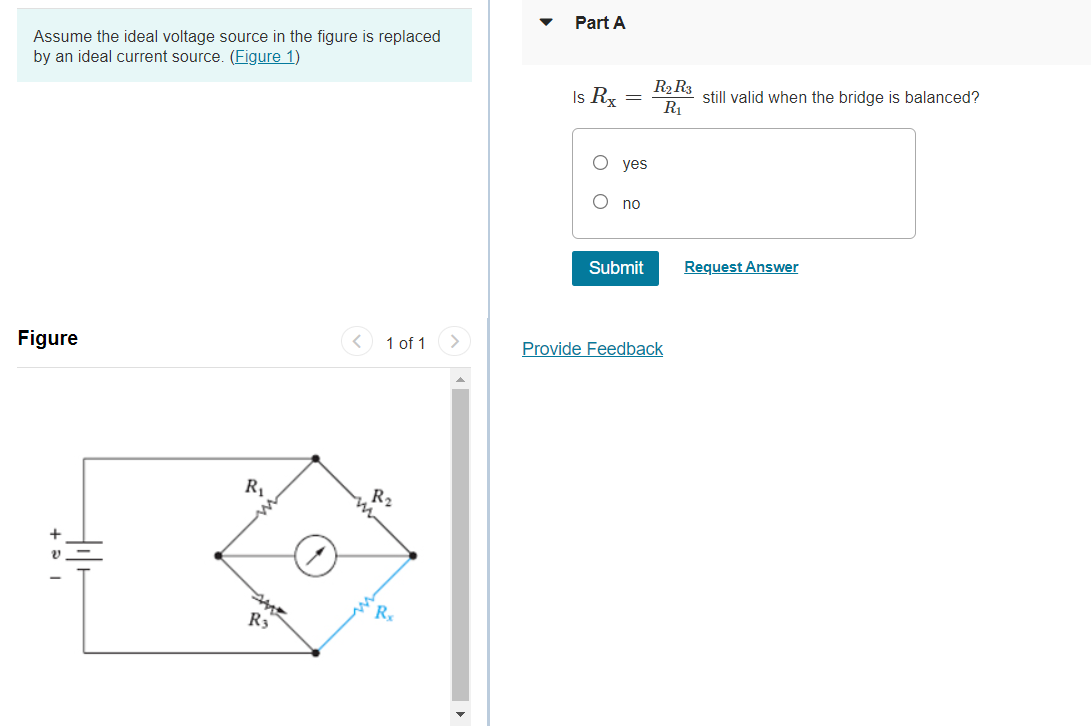Click the voltage source symbol labeled v
Viewport: 1091px width, 726px height.
pyautogui.click(x=82, y=555)
